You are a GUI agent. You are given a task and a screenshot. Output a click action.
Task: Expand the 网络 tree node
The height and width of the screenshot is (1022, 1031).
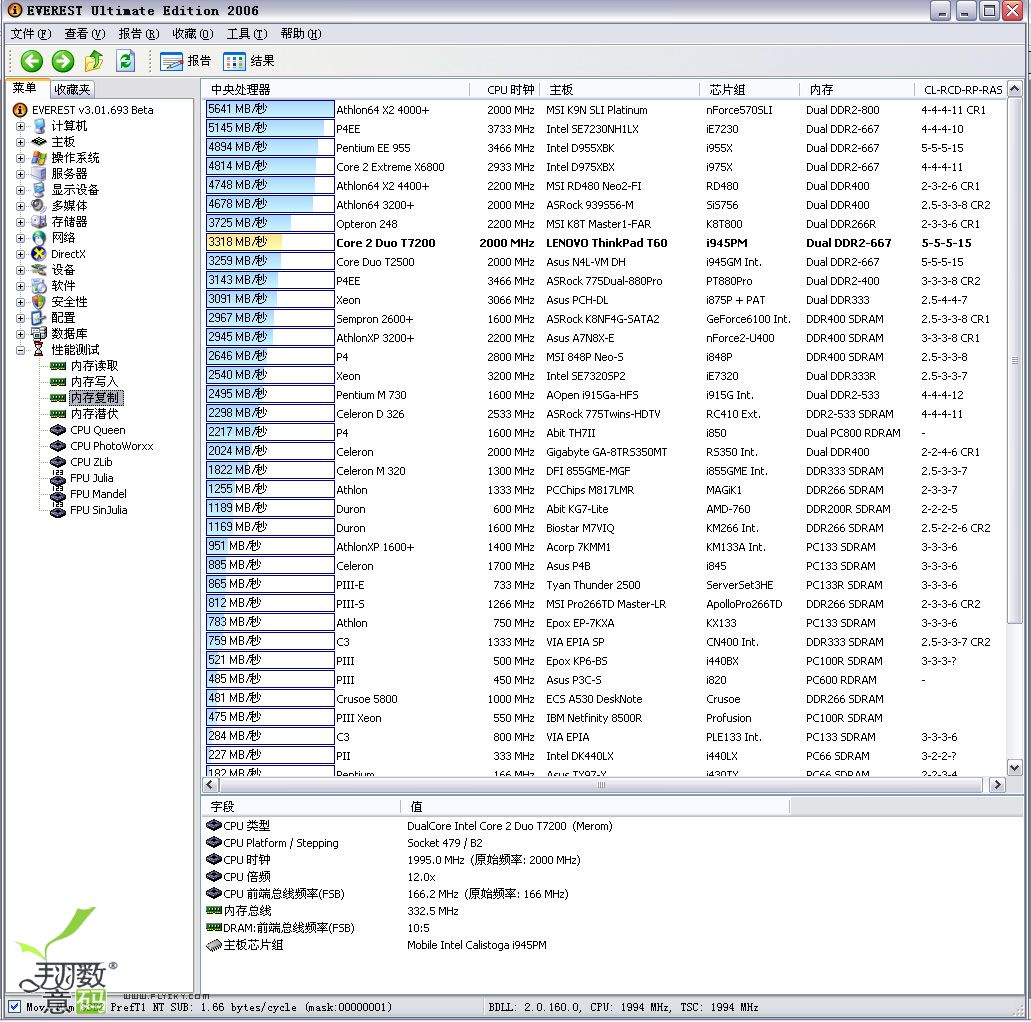20,238
